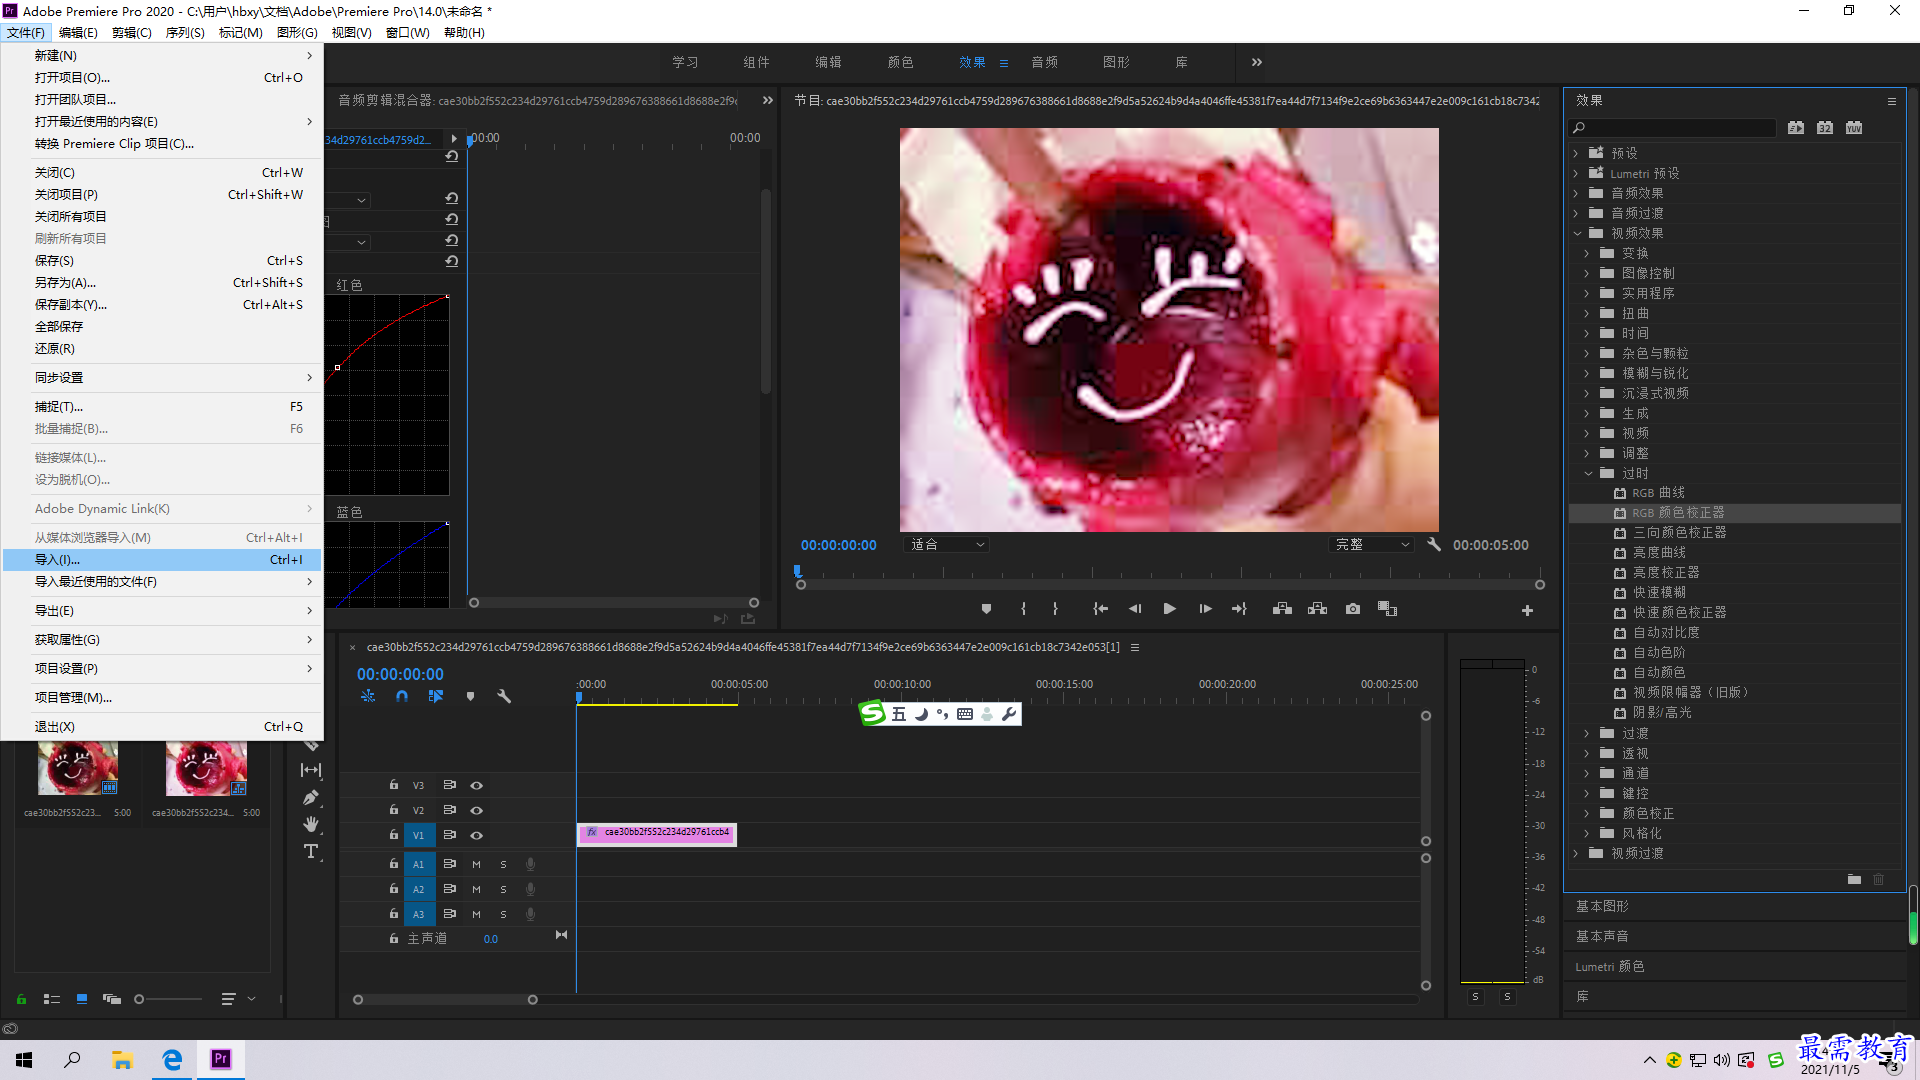Collapse the 视频效果 folder

1577,233
